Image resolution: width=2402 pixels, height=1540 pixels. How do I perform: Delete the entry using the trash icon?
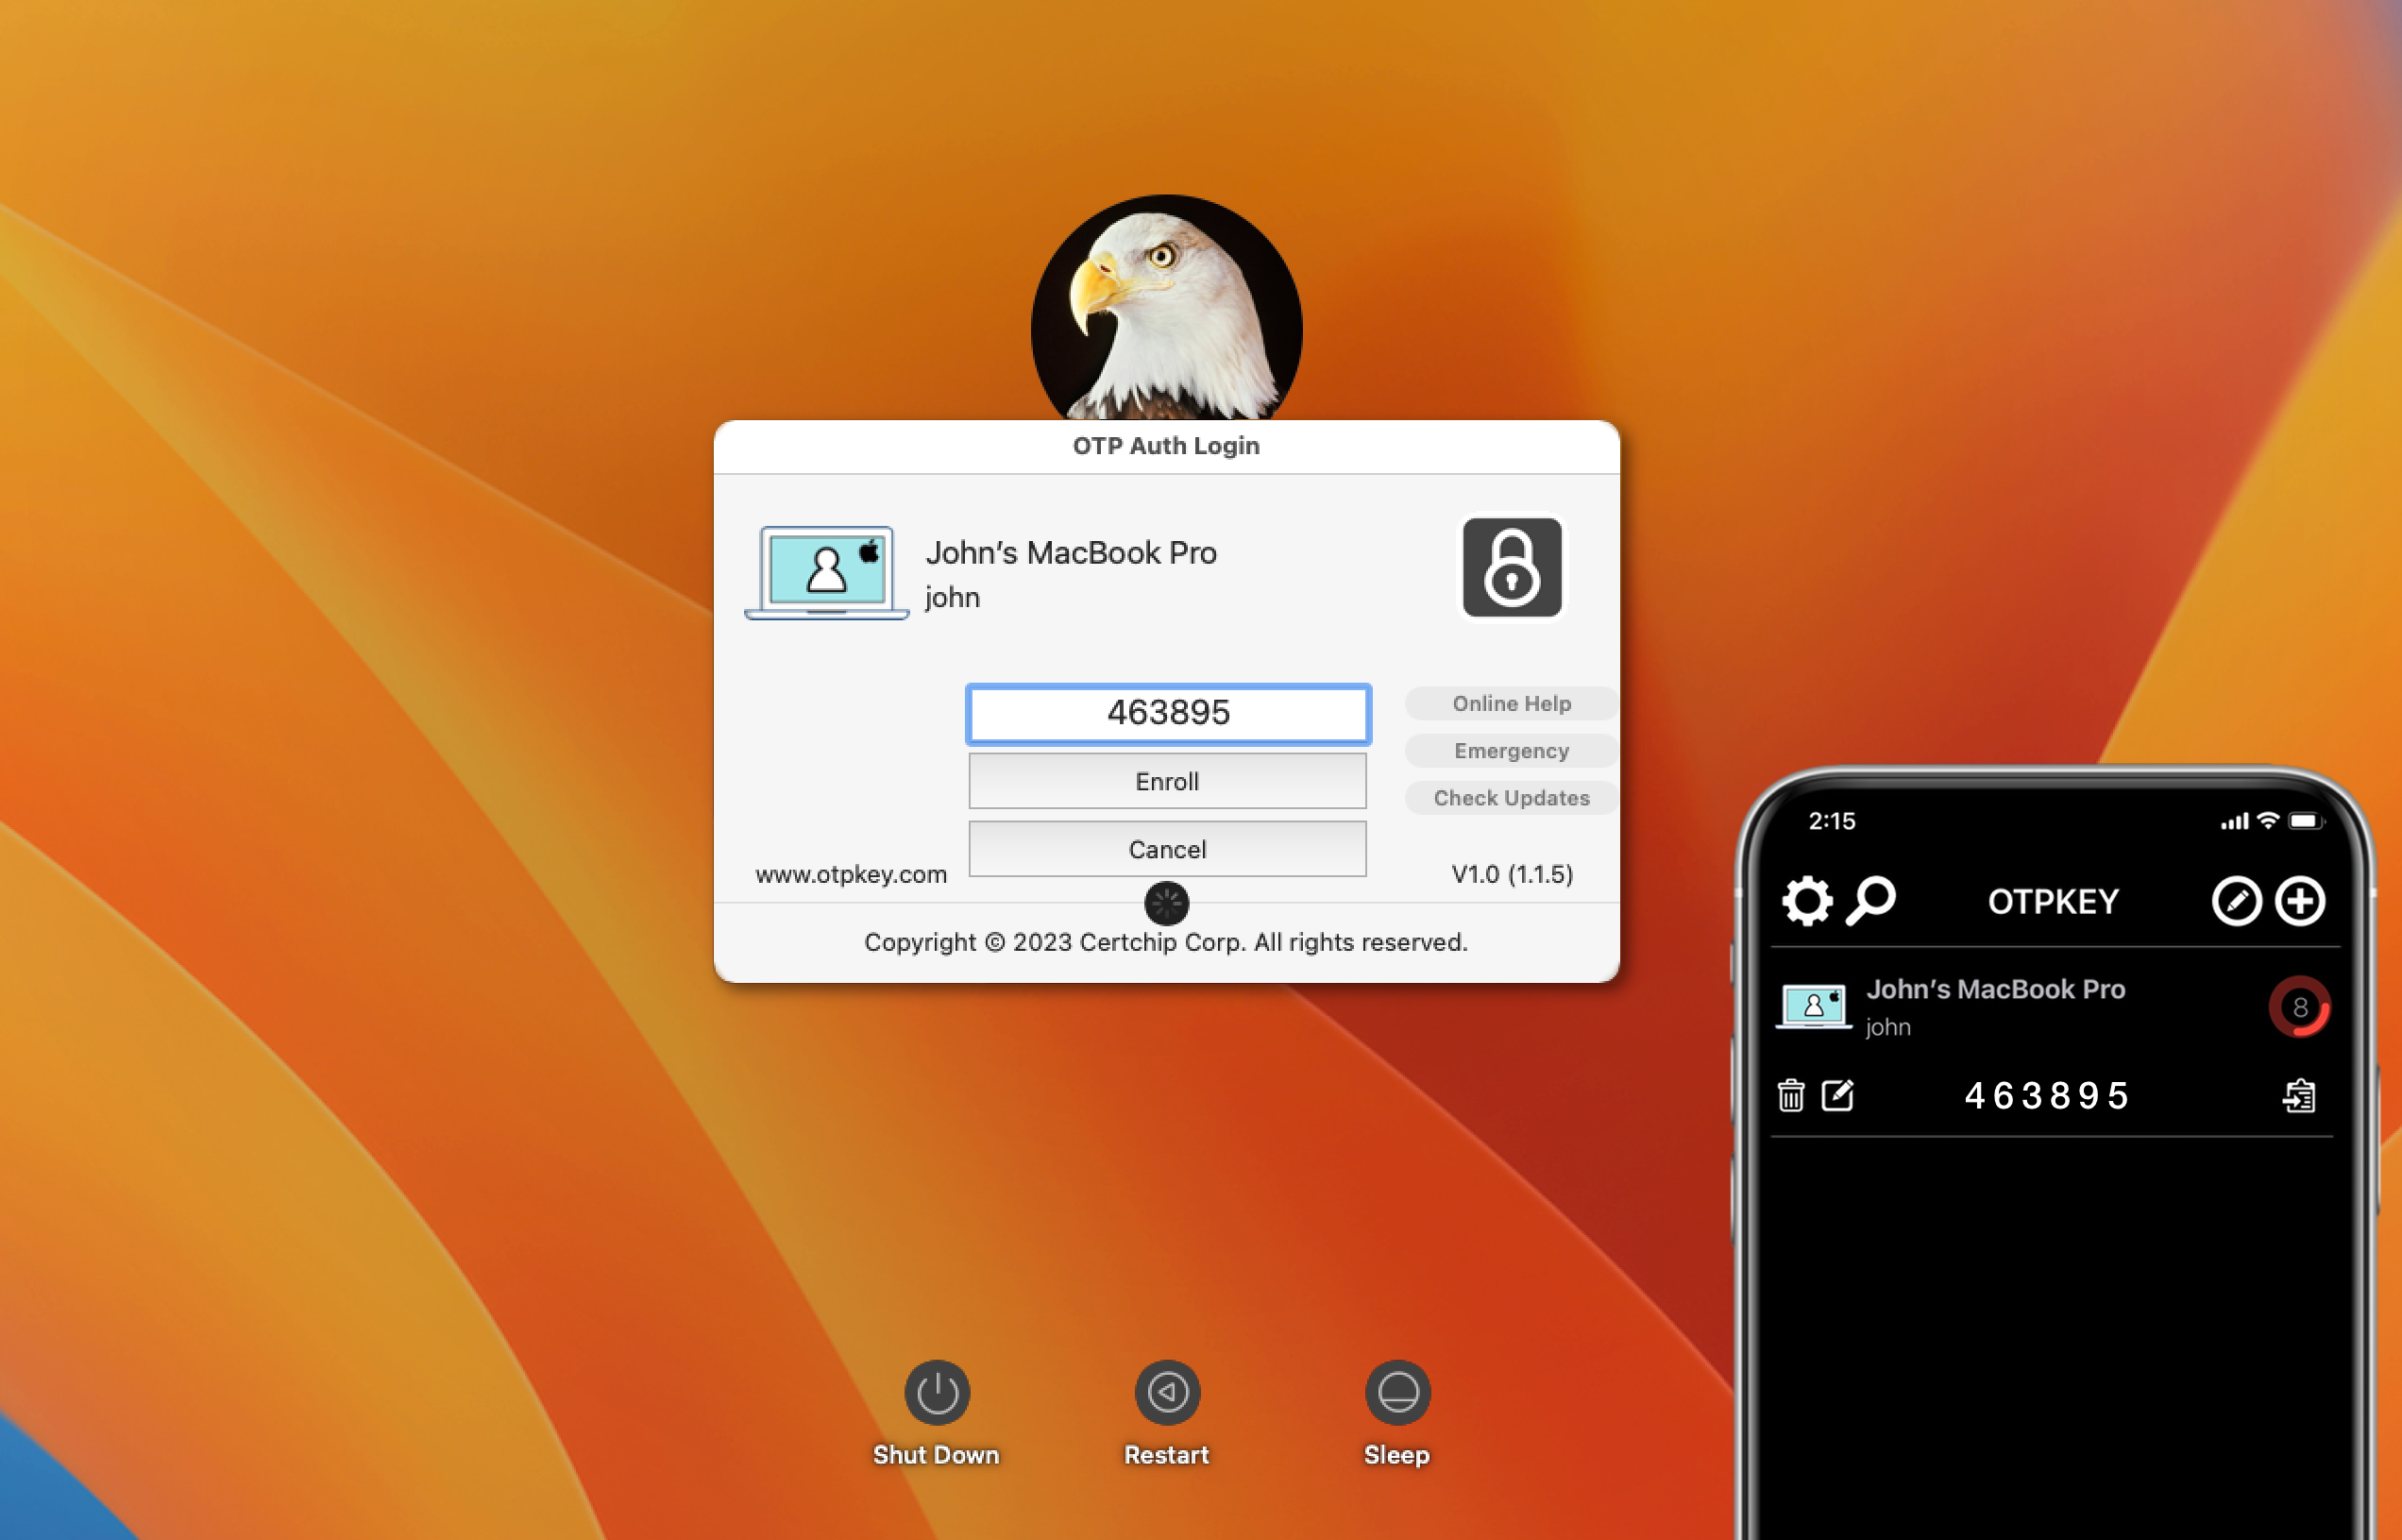[1791, 1096]
